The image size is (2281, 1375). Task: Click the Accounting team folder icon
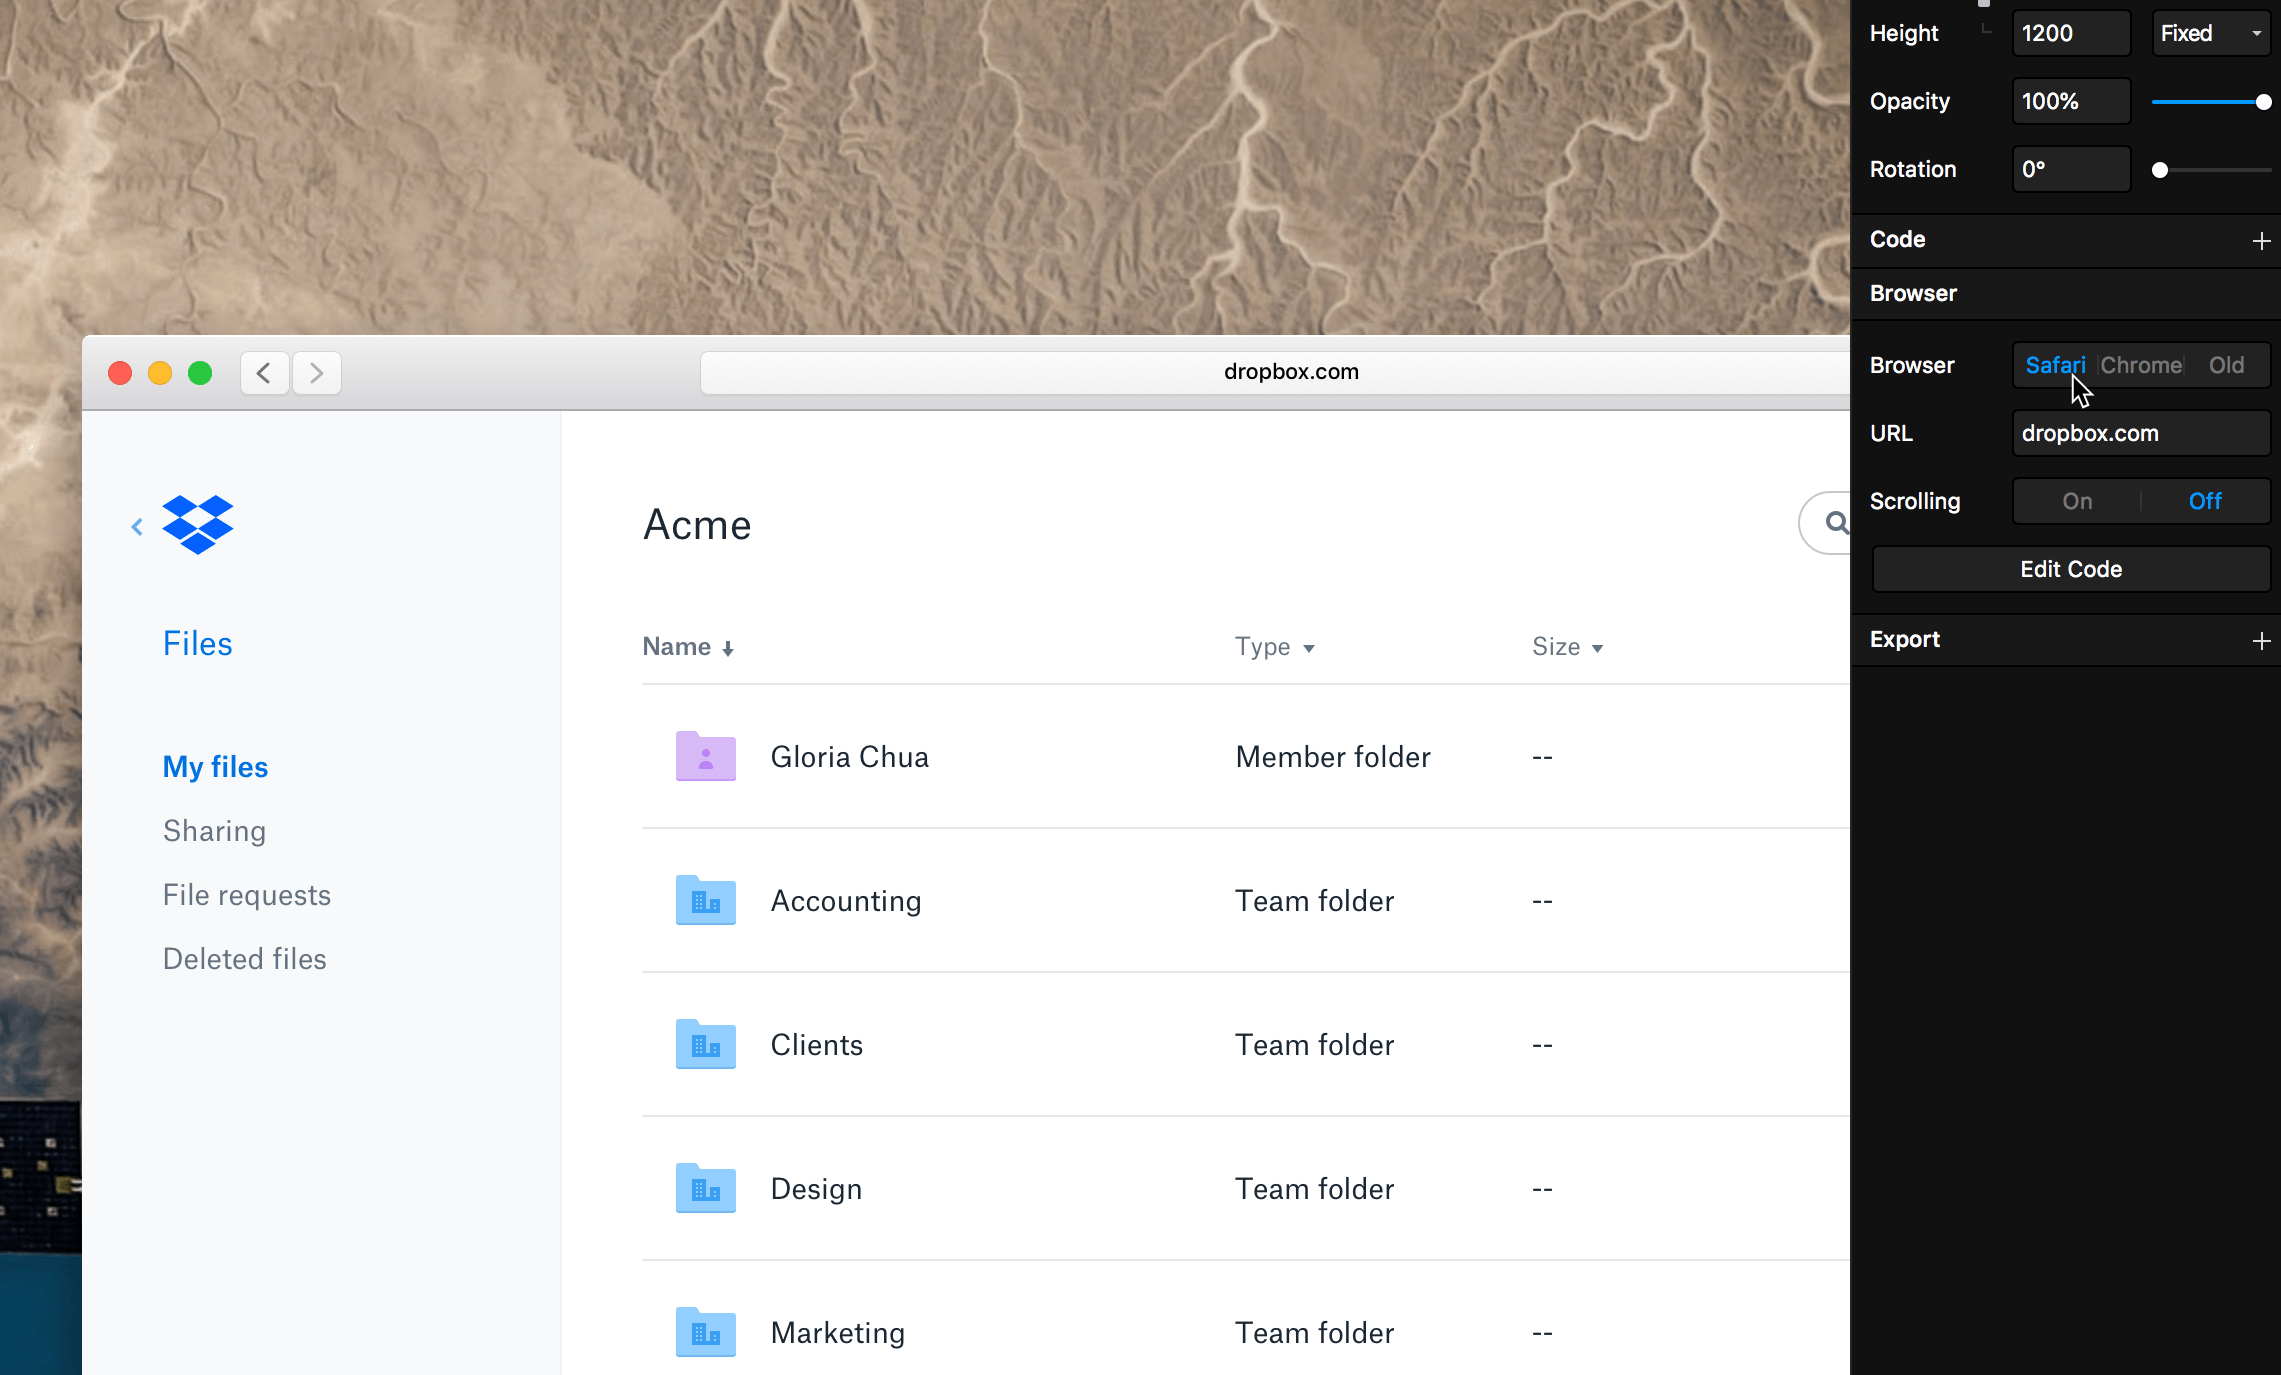tap(705, 900)
